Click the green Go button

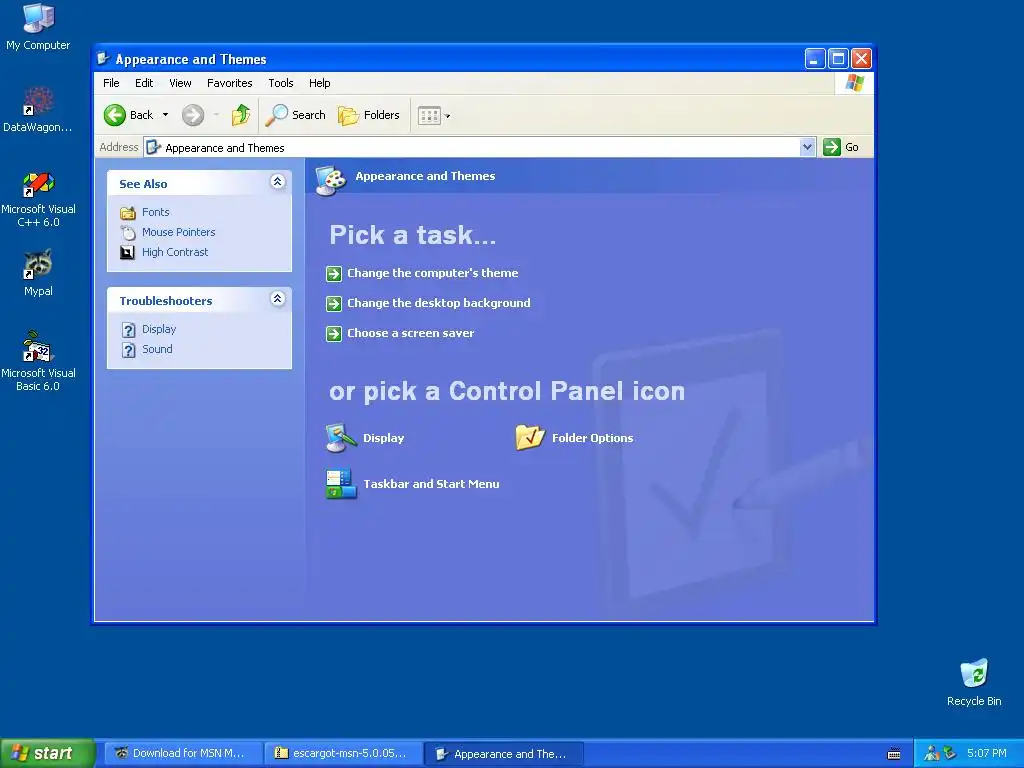coord(841,147)
